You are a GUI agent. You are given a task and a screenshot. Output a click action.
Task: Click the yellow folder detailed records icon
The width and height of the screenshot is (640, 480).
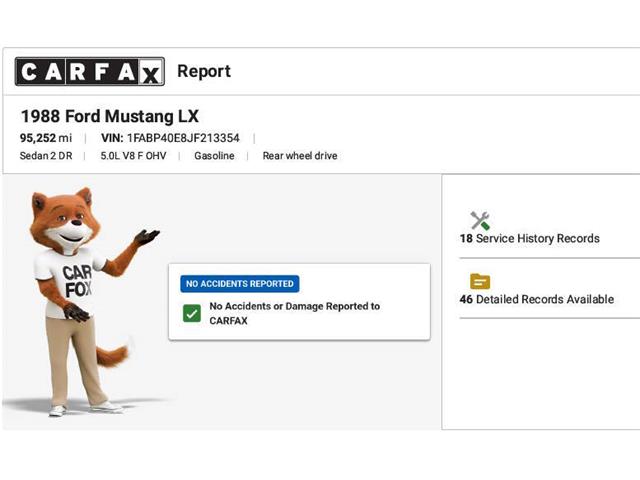click(x=480, y=281)
